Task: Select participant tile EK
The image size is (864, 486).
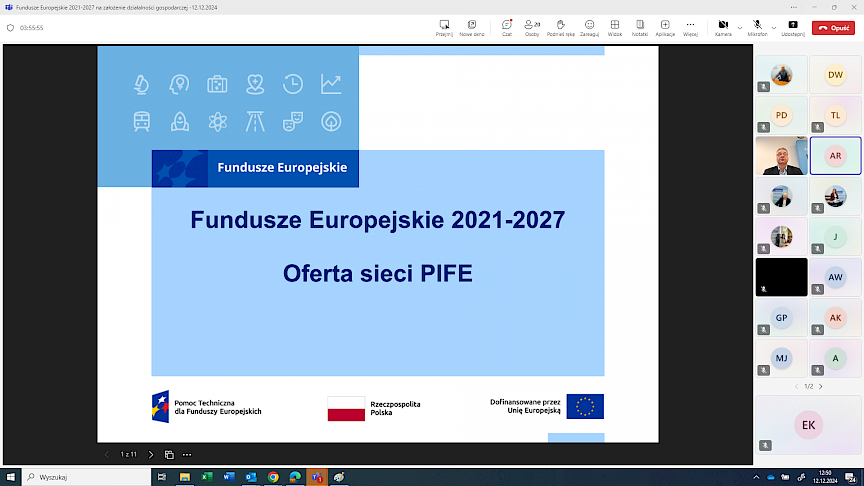Action: (808, 425)
